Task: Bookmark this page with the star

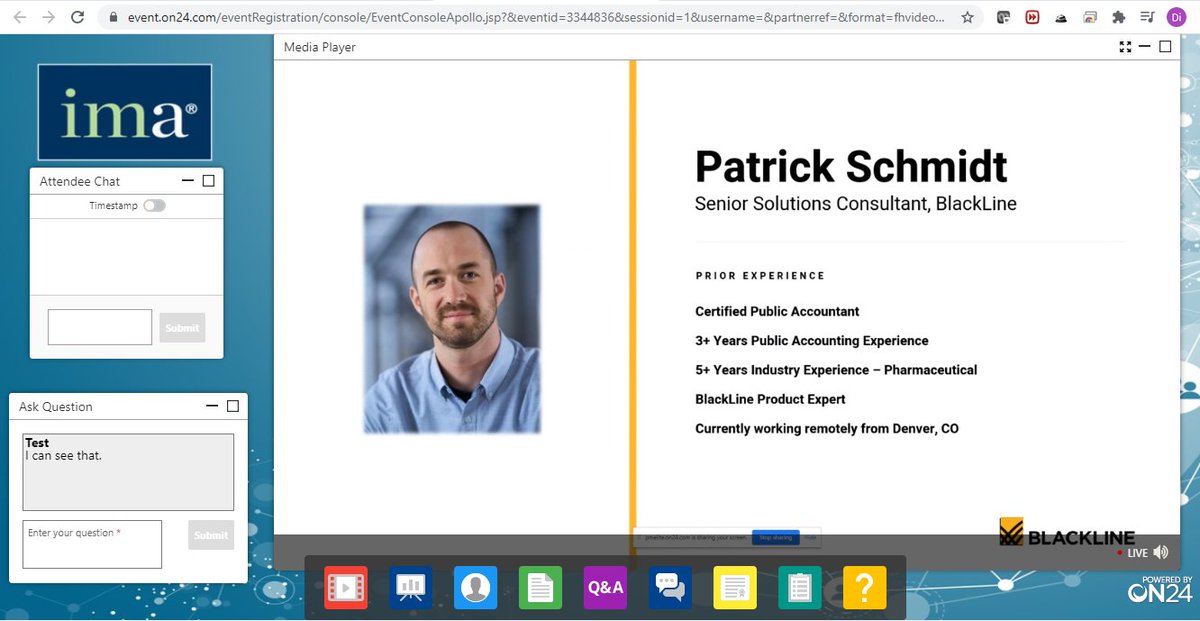Action: 967,17
